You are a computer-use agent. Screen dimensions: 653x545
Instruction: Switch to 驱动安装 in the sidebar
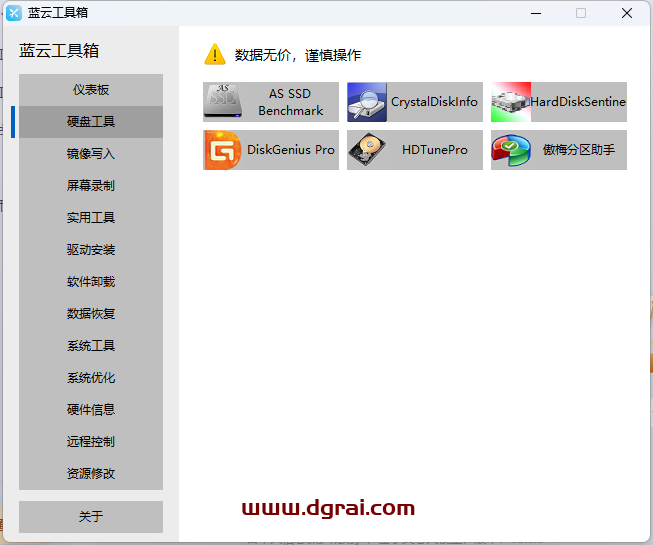point(91,250)
